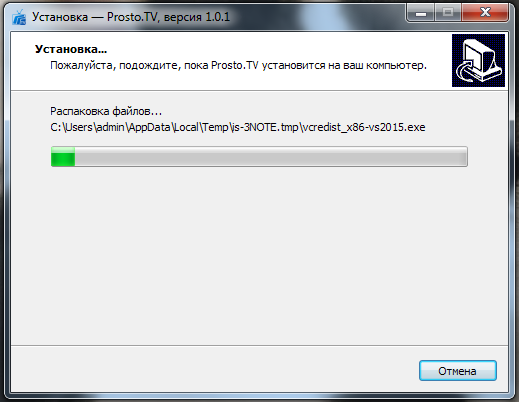Click the C:\Users\admin beginning of the path

[87, 127]
